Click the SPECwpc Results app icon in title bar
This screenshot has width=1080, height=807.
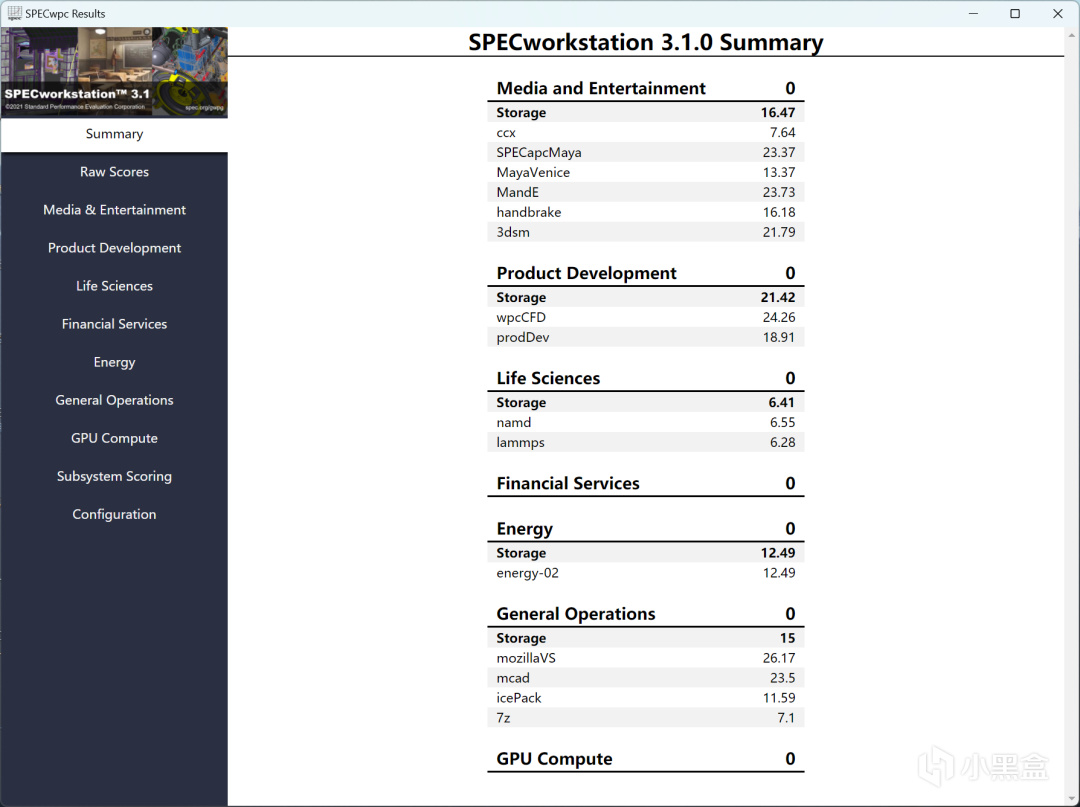pyautogui.click(x=14, y=13)
